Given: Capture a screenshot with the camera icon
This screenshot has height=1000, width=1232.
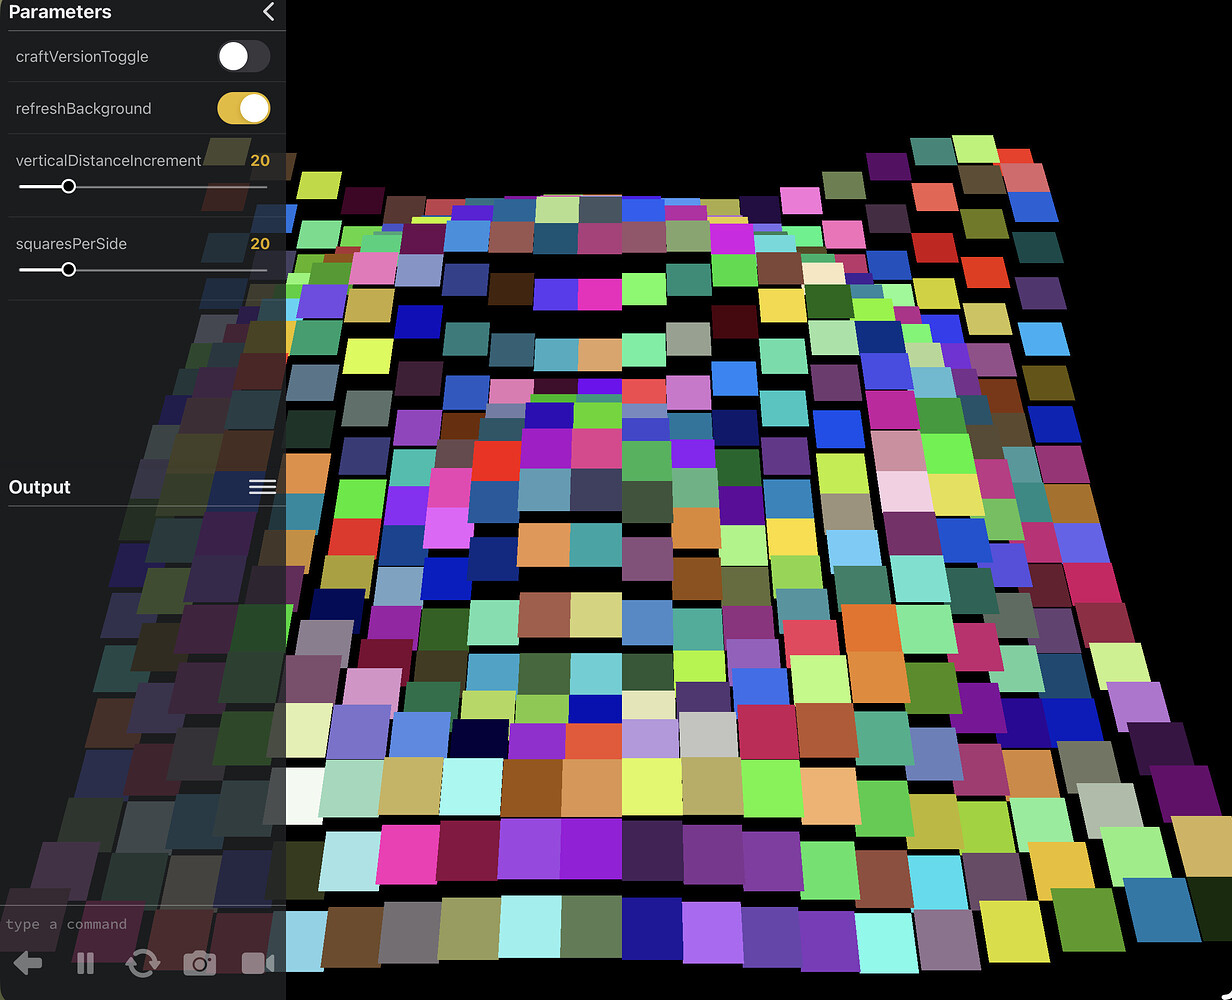Looking at the screenshot, I should click(x=199, y=963).
